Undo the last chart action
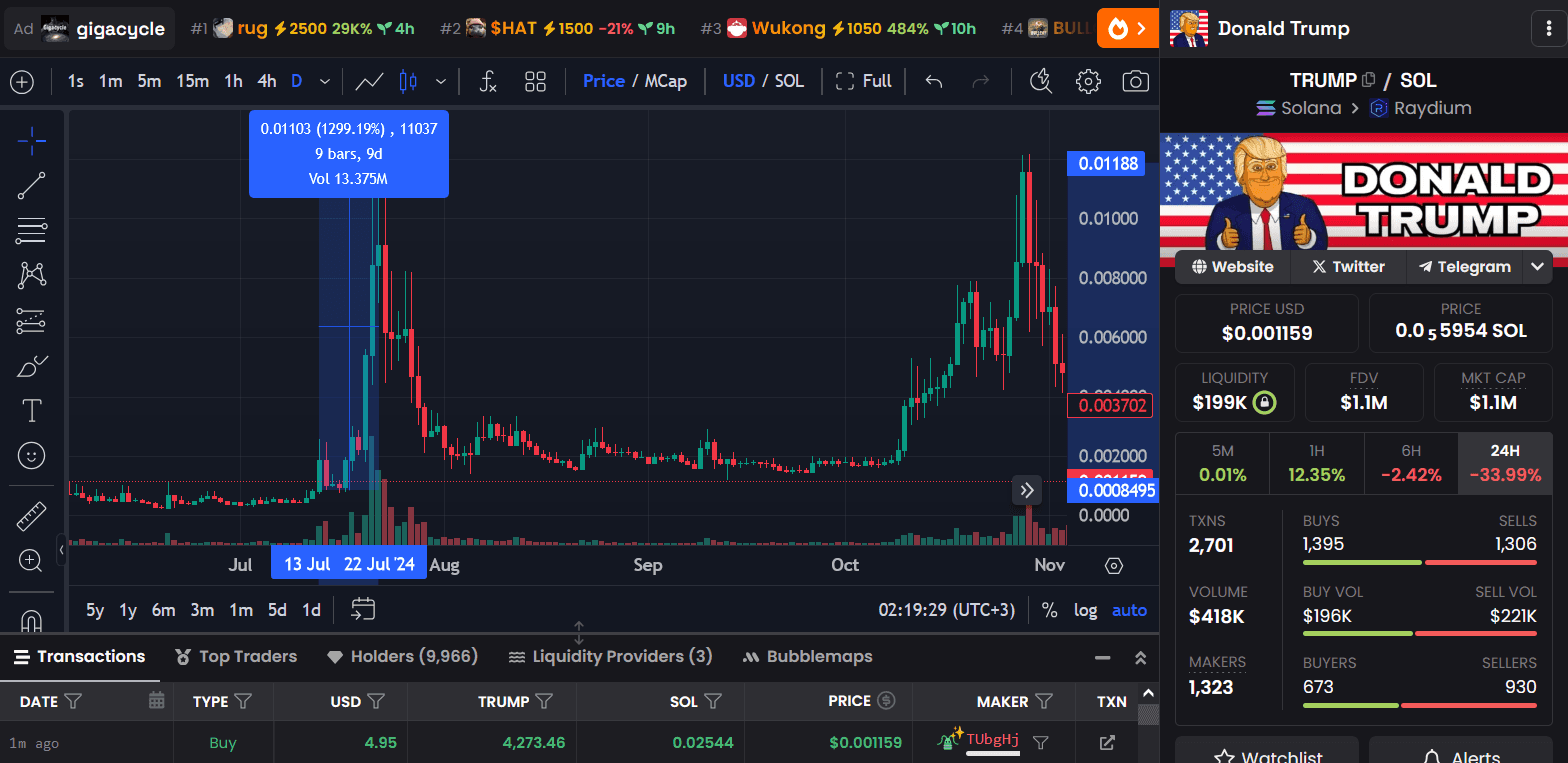Viewport: 1568px width, 763px height. 934,81
